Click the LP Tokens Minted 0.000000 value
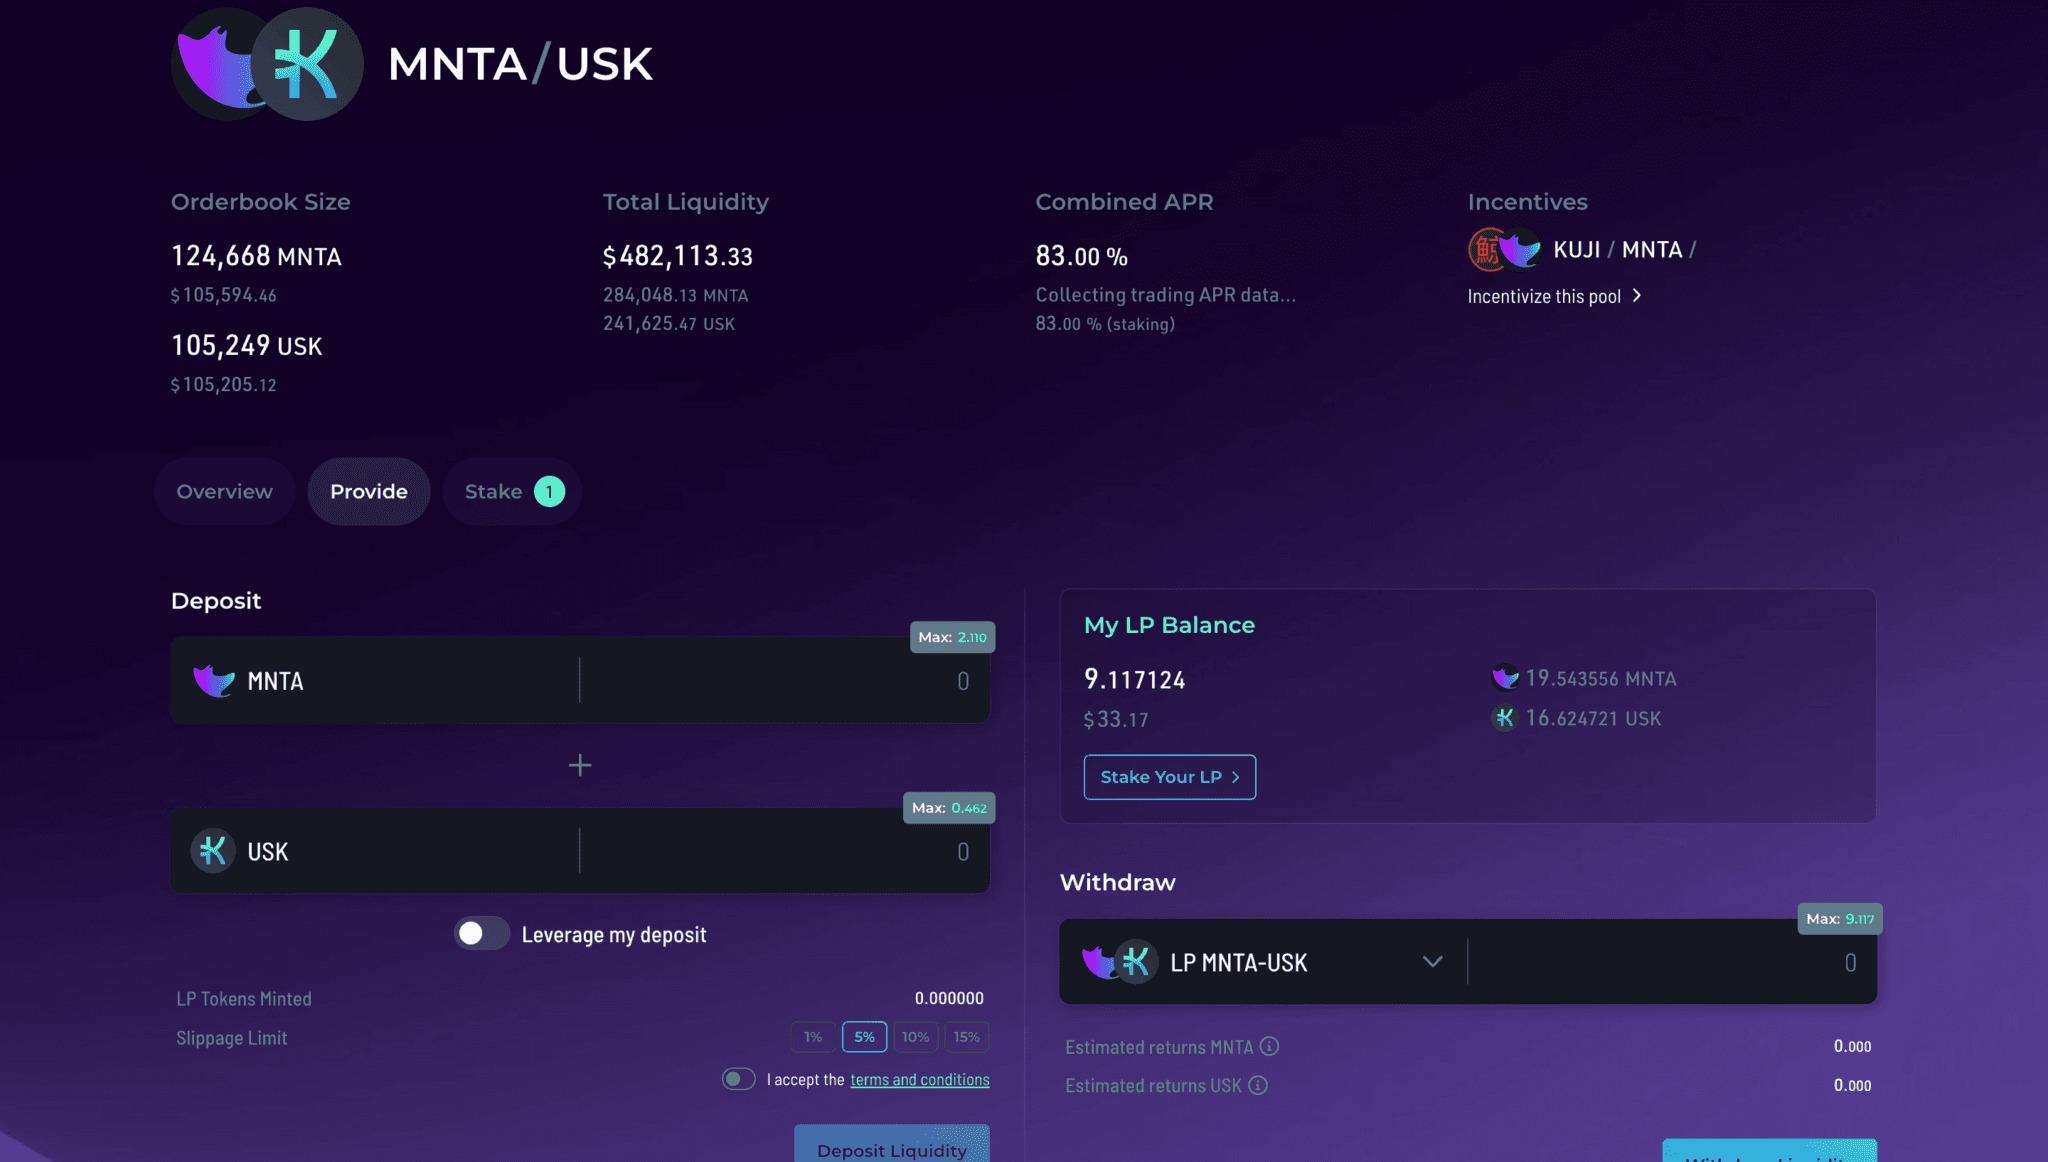This screenshot has width=2048, height=1162. (x=949, y=998)
